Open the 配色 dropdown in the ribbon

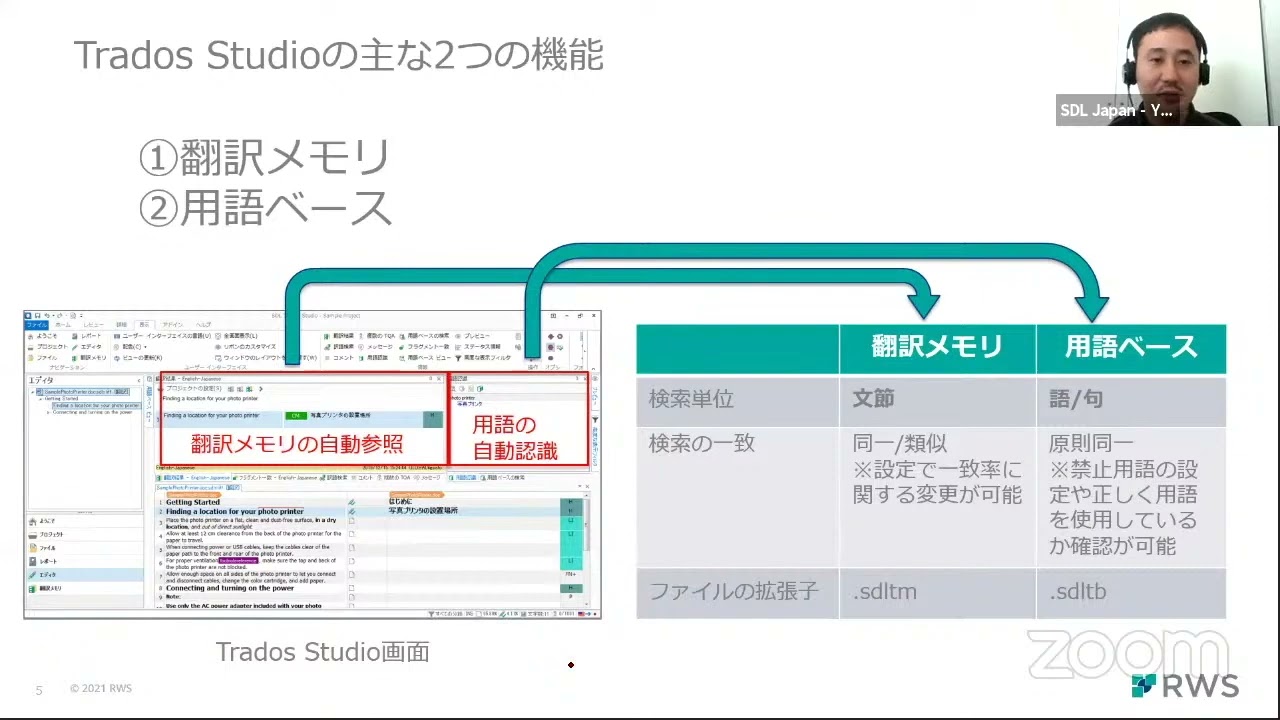coord(131,347)
